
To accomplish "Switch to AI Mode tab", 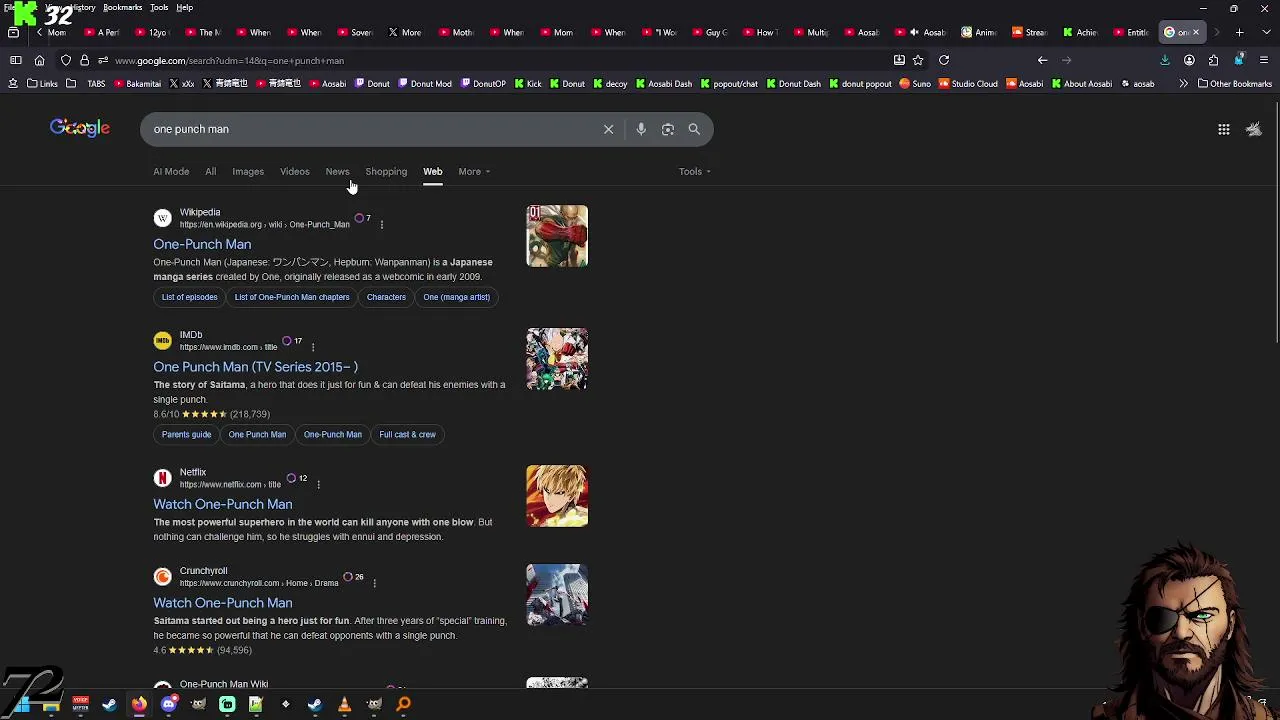I will (x=171, y=171).
